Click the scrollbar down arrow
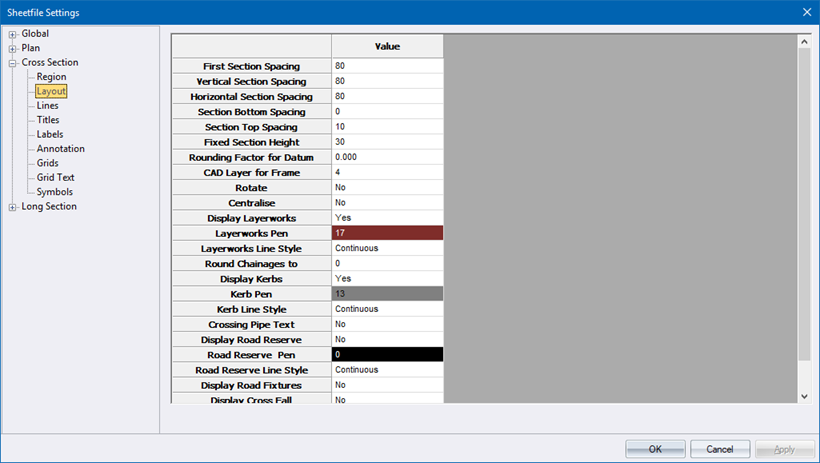The width and height of the screenshot is (820, 463). [x=804, y=396]
